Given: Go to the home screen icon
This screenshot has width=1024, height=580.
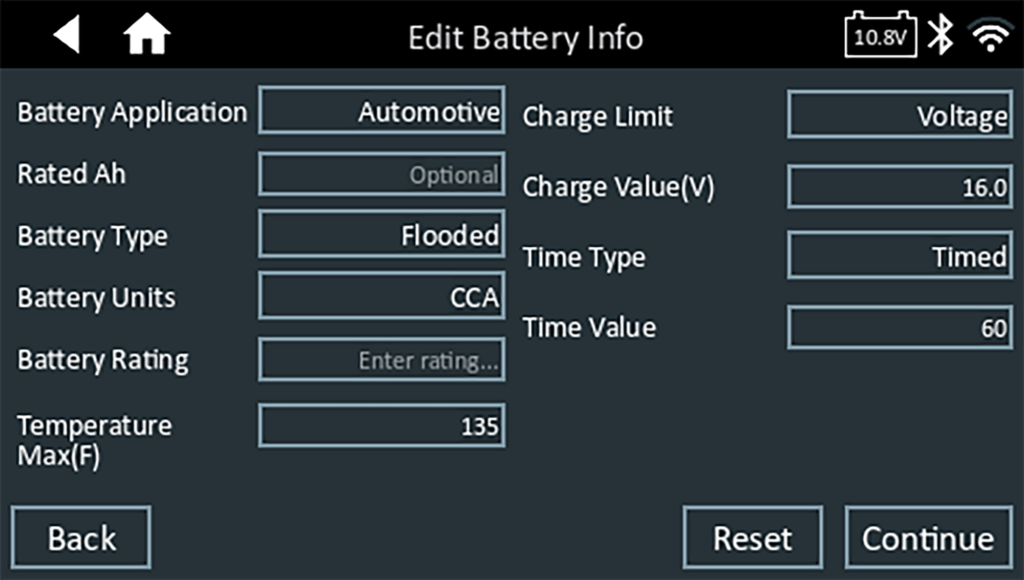Looking at the screenshot, I should click(146, 37).
